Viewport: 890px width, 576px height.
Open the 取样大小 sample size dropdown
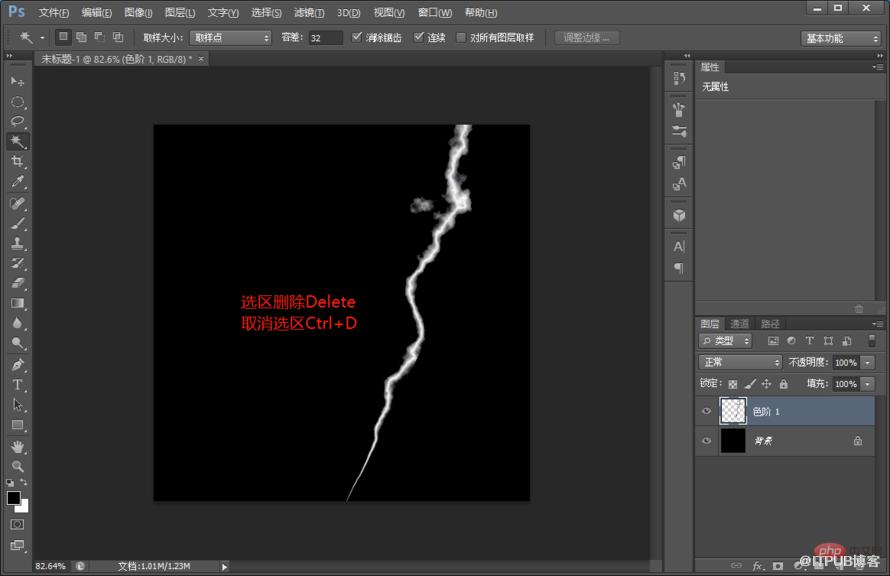click(x=230, y=38)
